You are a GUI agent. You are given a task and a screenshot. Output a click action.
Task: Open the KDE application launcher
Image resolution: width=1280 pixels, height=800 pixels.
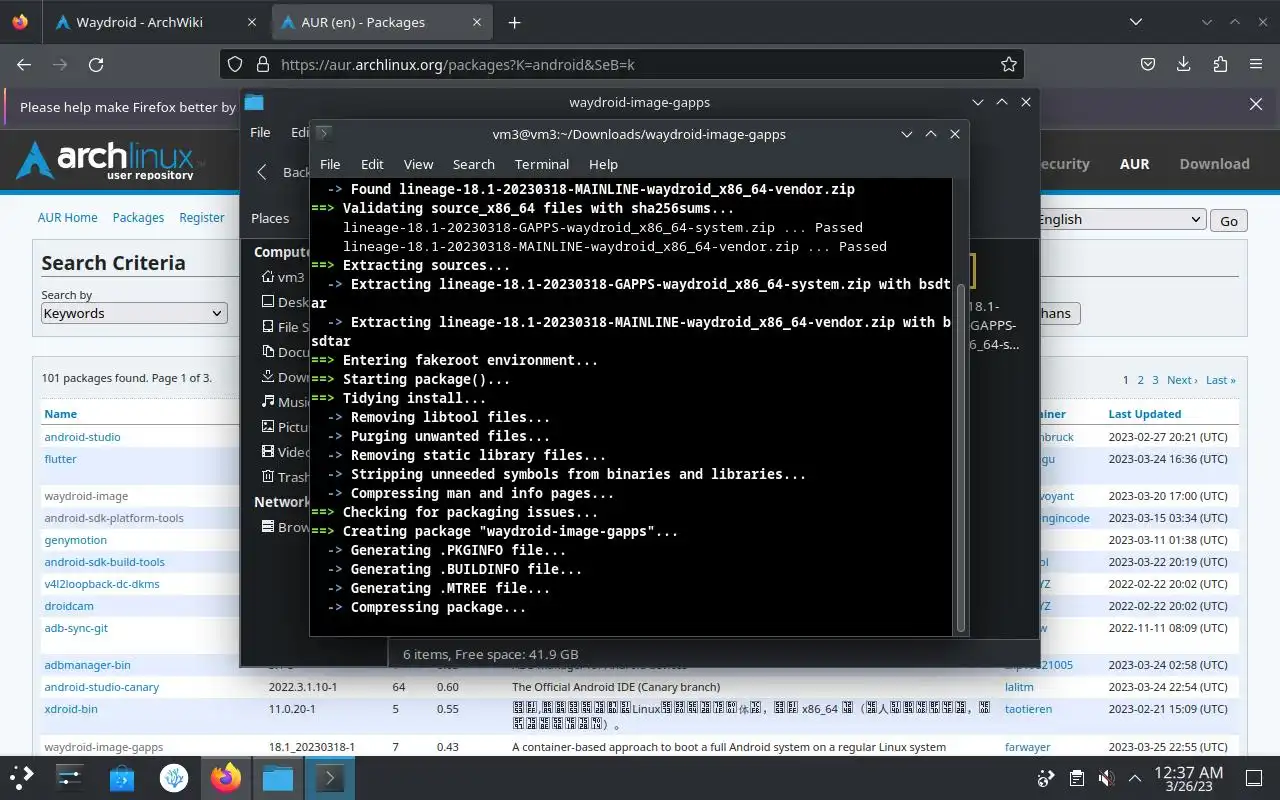point(21,777)
